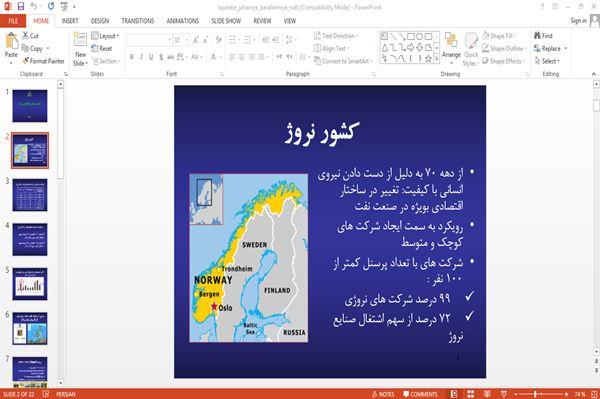Select slide 5 thumbnail with chart

30,284
